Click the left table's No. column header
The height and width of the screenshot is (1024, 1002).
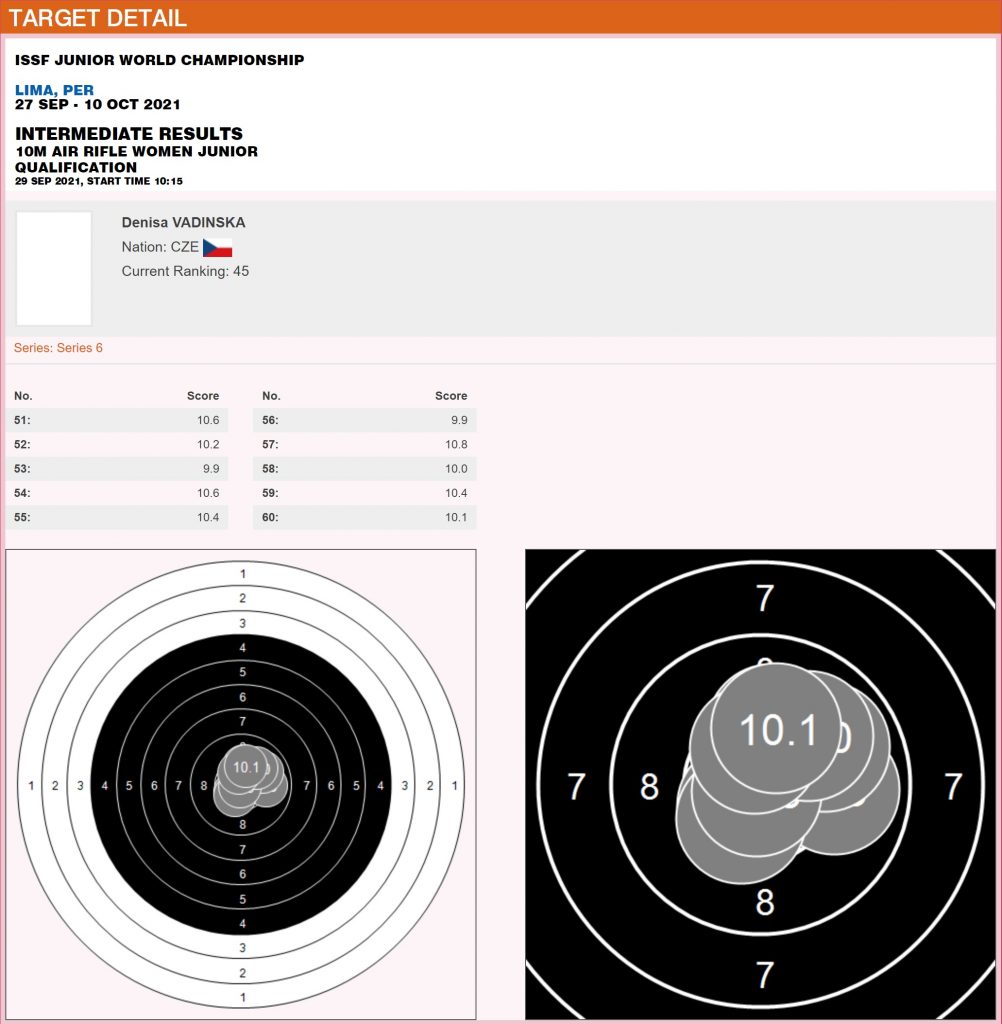[x=23, y=396]
